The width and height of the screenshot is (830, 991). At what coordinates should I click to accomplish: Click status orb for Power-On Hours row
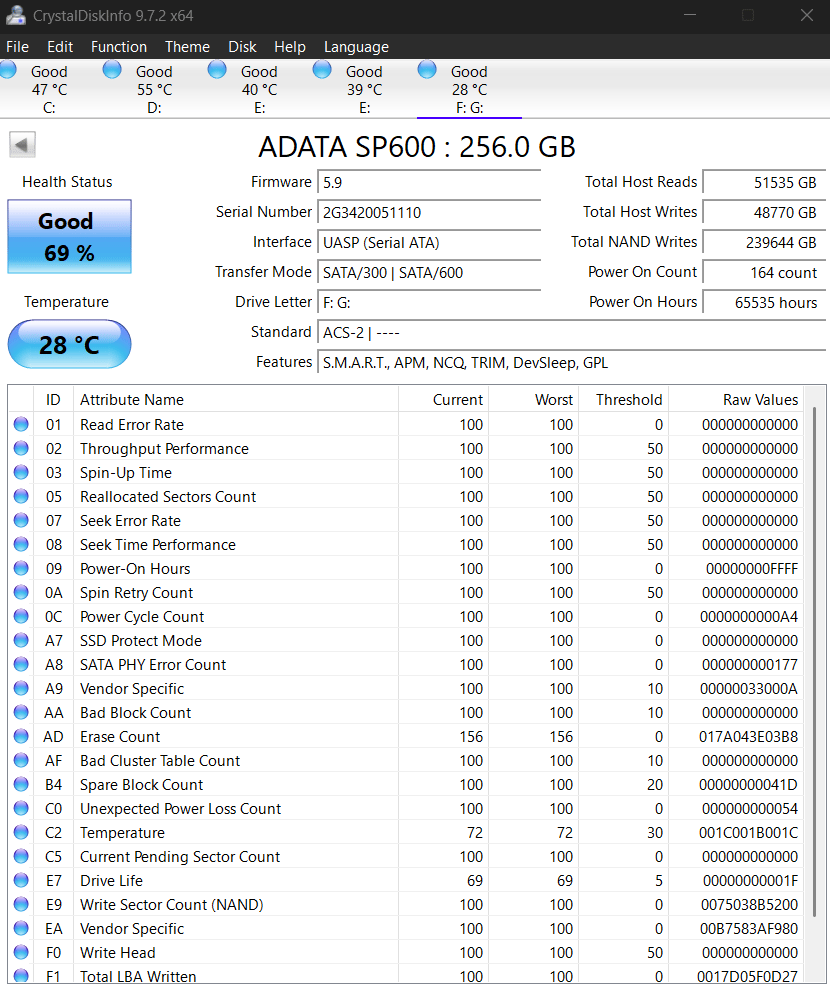[x=21, y=568]
